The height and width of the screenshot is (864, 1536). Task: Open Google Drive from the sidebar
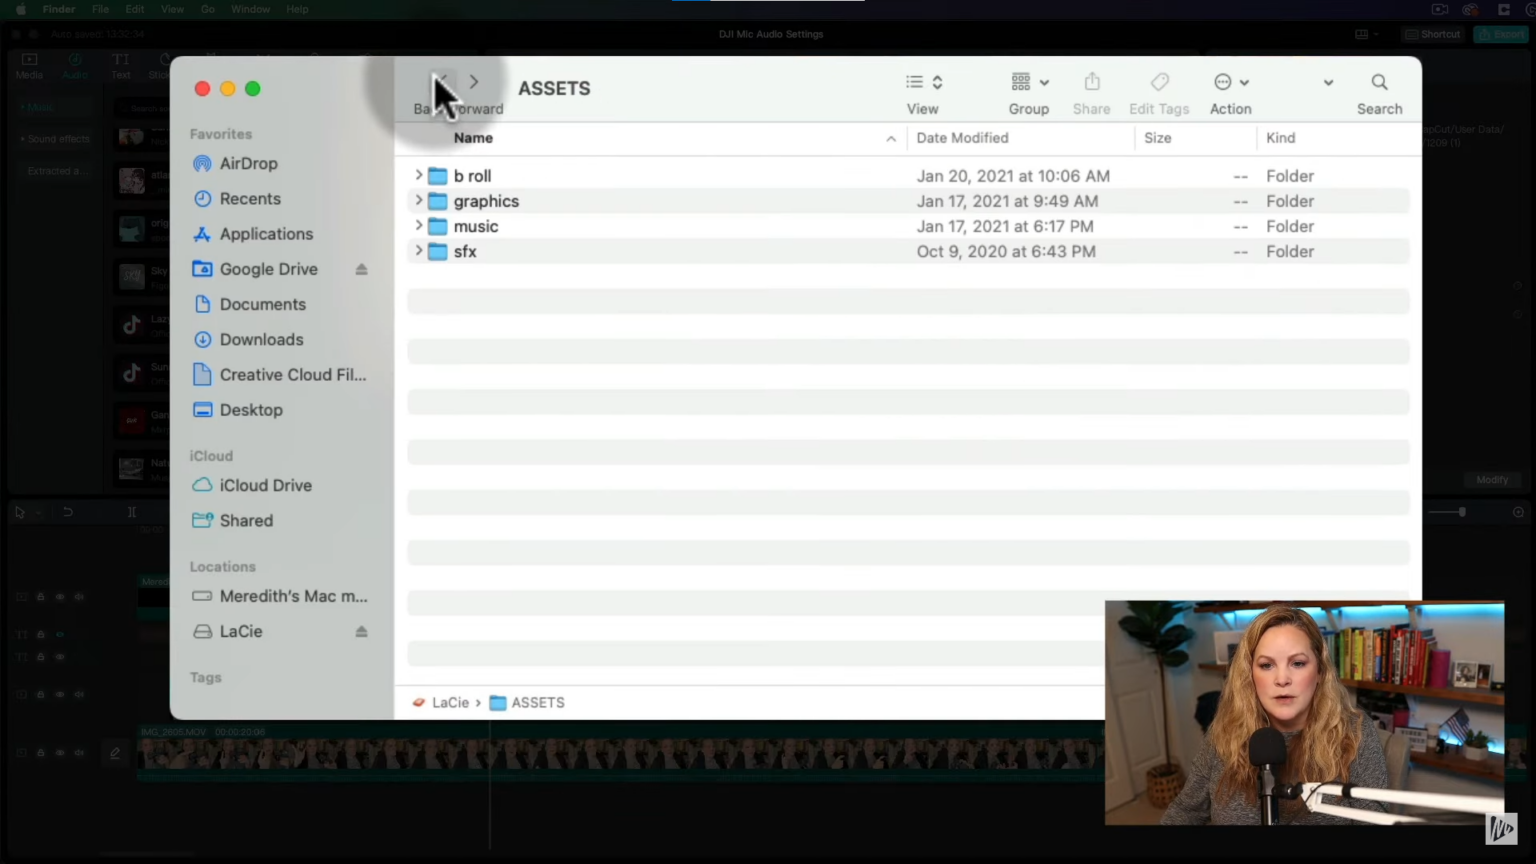coord(268,268)
